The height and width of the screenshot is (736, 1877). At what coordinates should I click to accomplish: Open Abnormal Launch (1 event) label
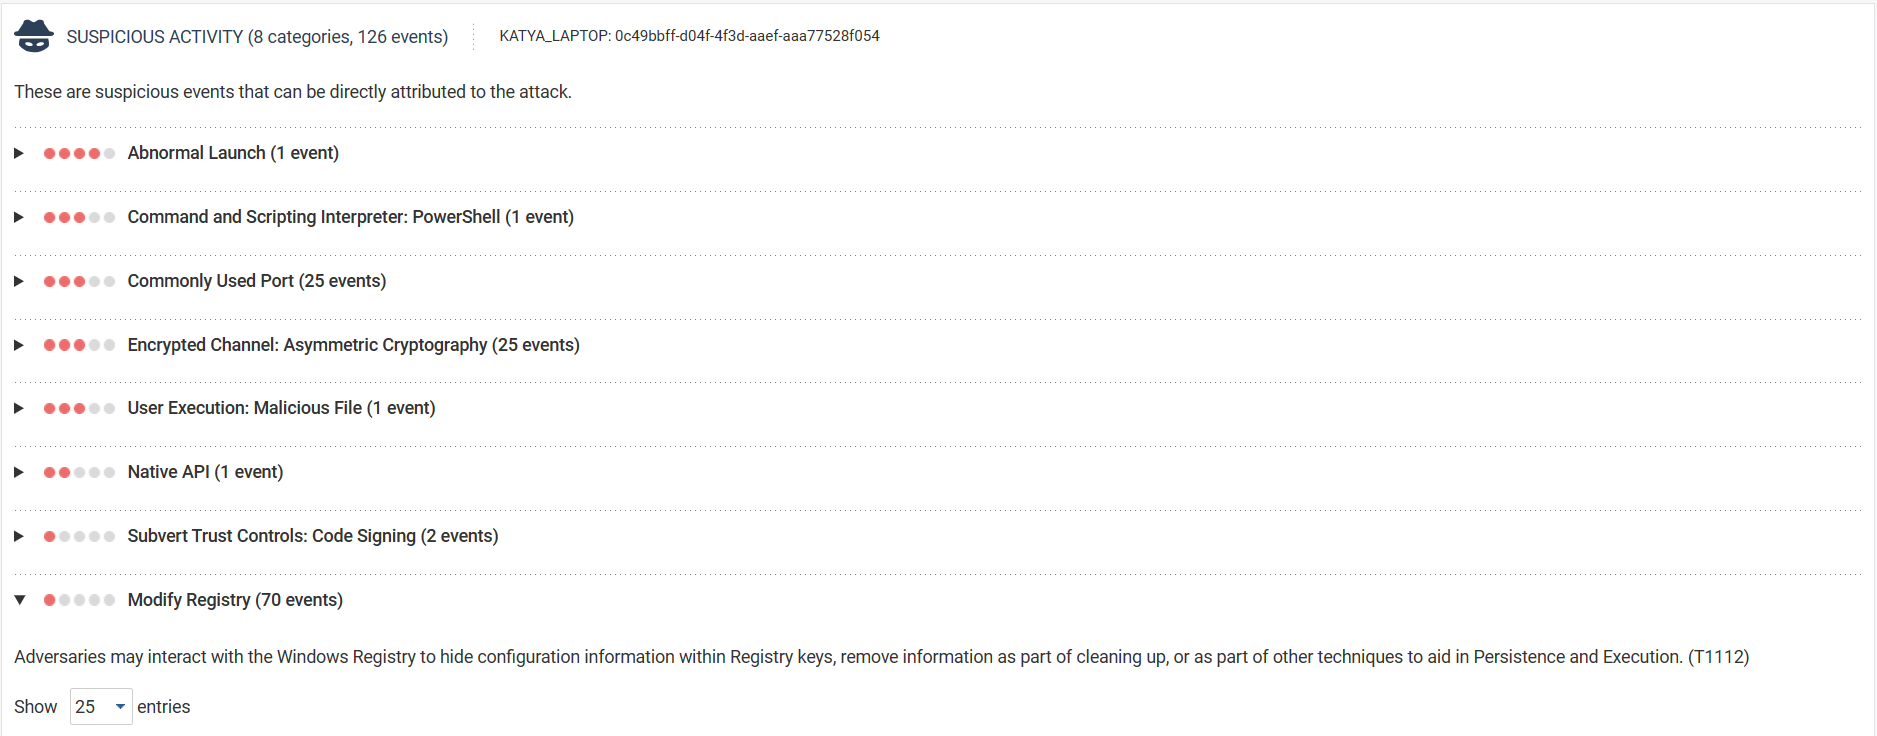tap(233, 153)
